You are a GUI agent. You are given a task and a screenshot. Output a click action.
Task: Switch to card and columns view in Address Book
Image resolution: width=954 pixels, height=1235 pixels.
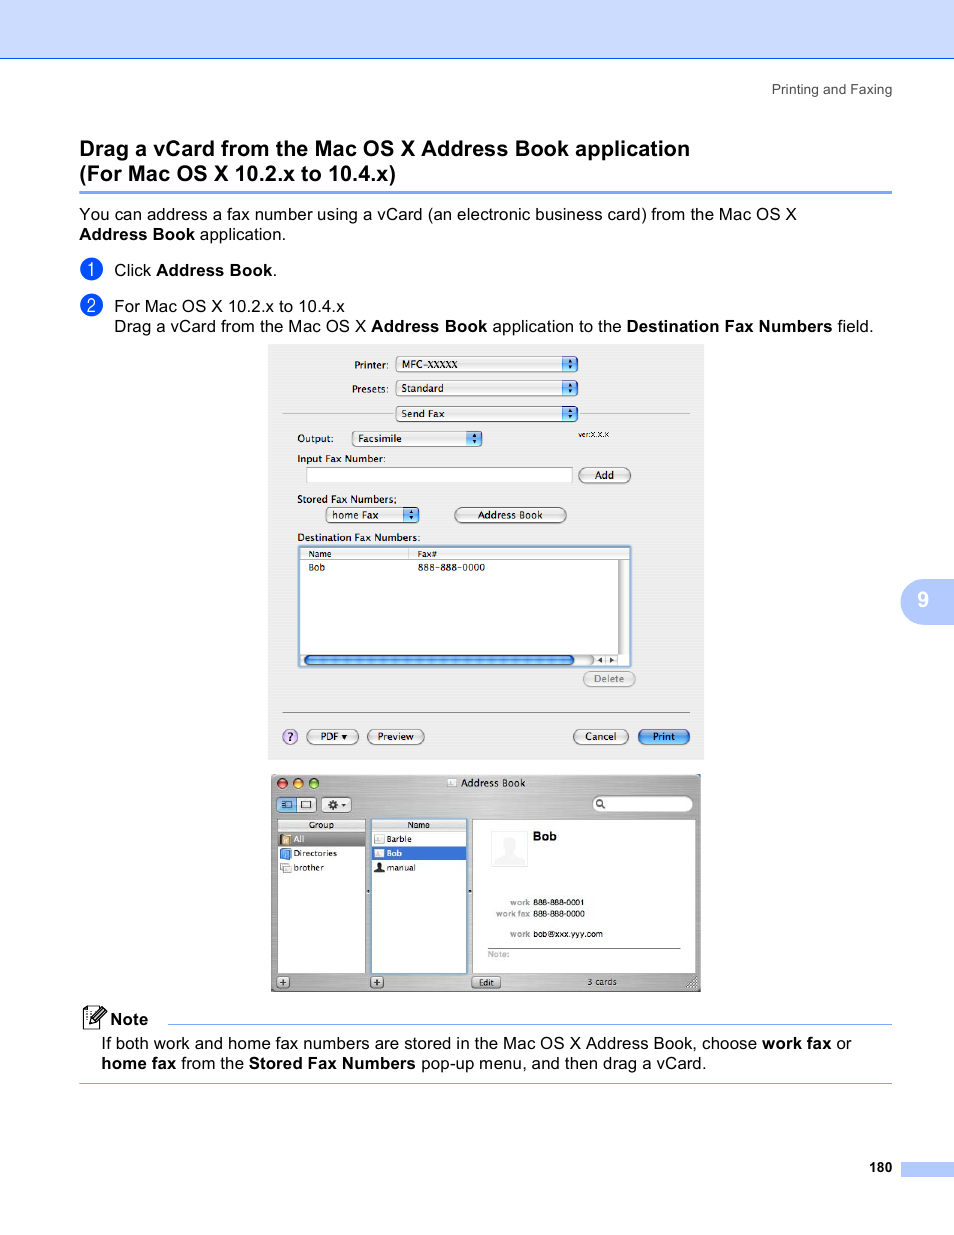point(287,804)
